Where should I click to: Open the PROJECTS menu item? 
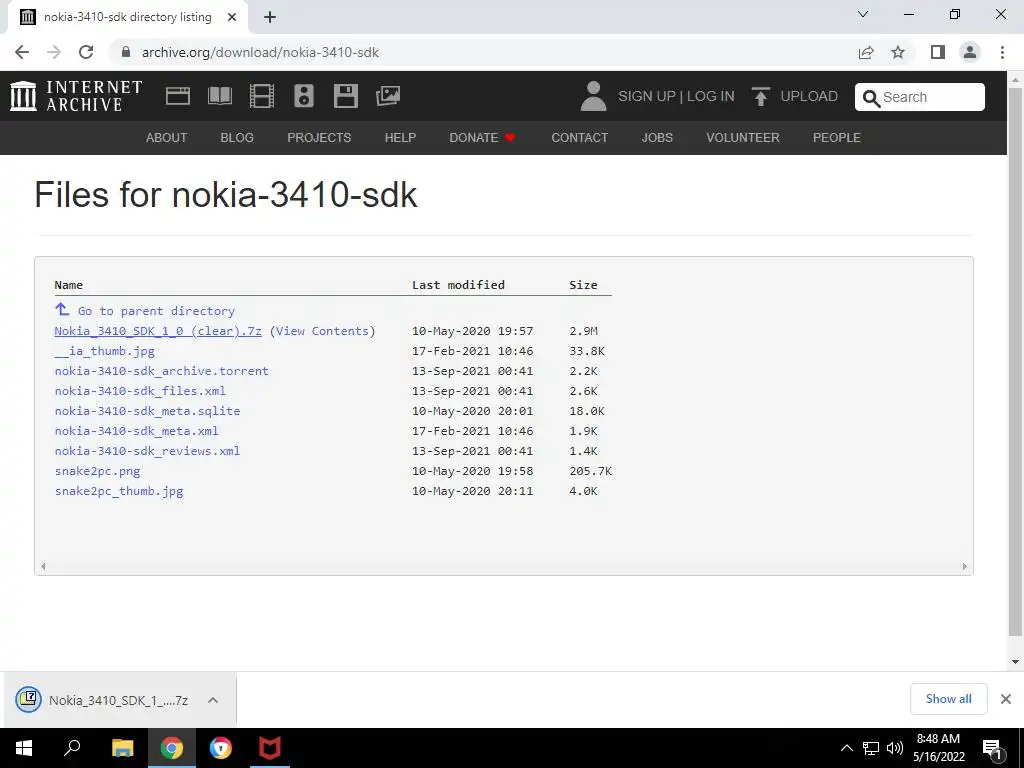(x=319, y=138)
